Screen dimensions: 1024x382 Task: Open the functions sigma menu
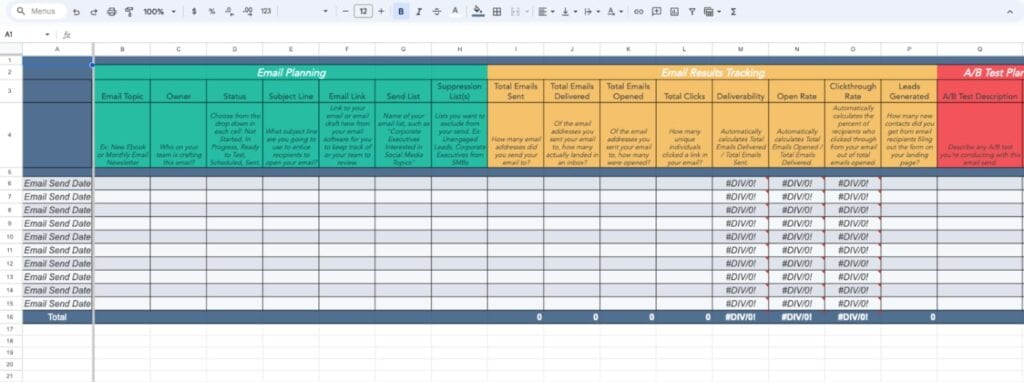(x=733, y=12)
